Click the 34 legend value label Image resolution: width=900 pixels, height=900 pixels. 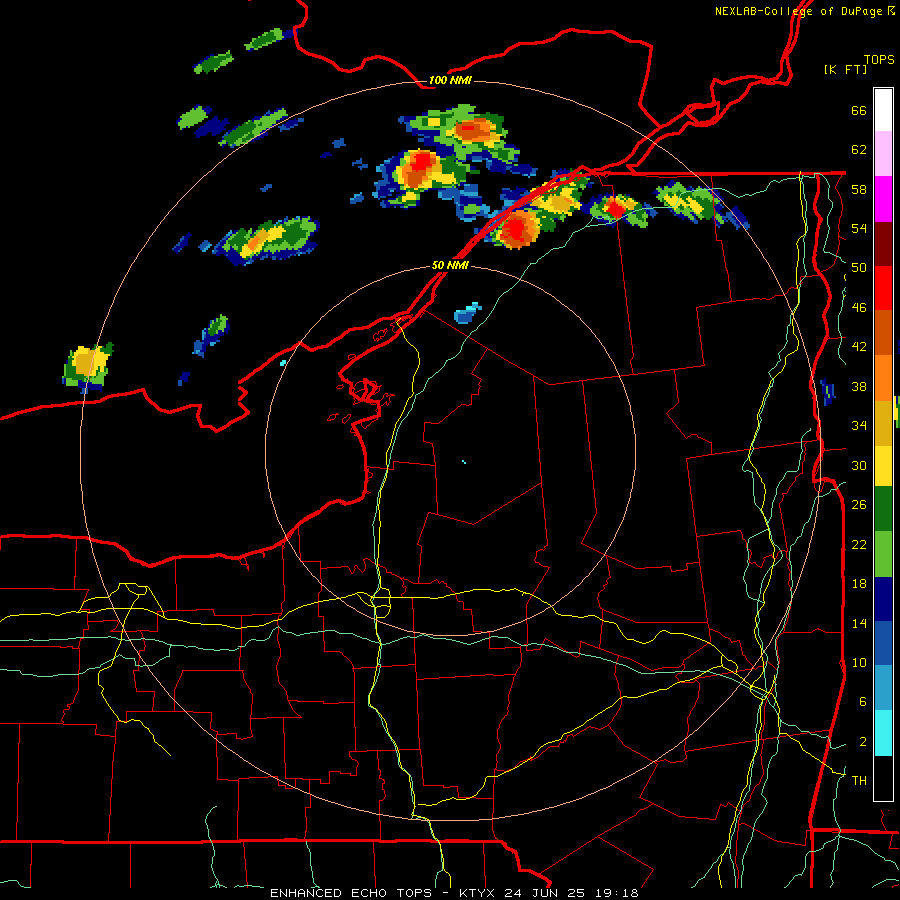point(859,425)
